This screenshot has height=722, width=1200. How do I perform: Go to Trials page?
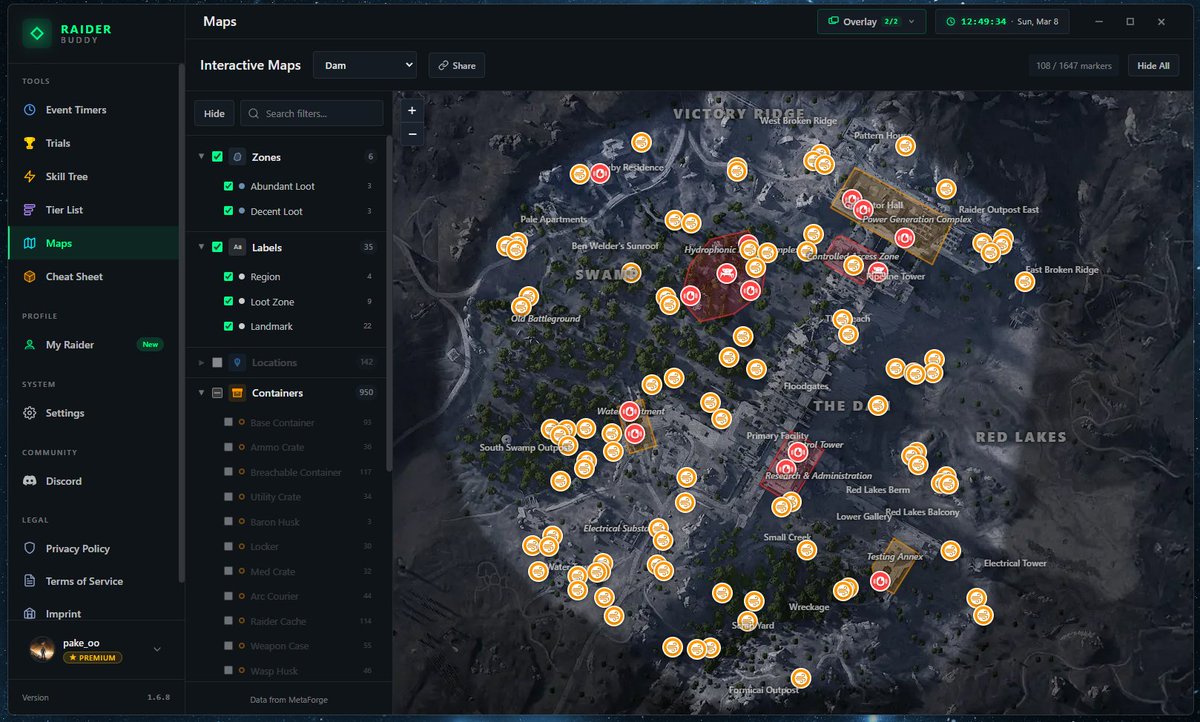94,143
